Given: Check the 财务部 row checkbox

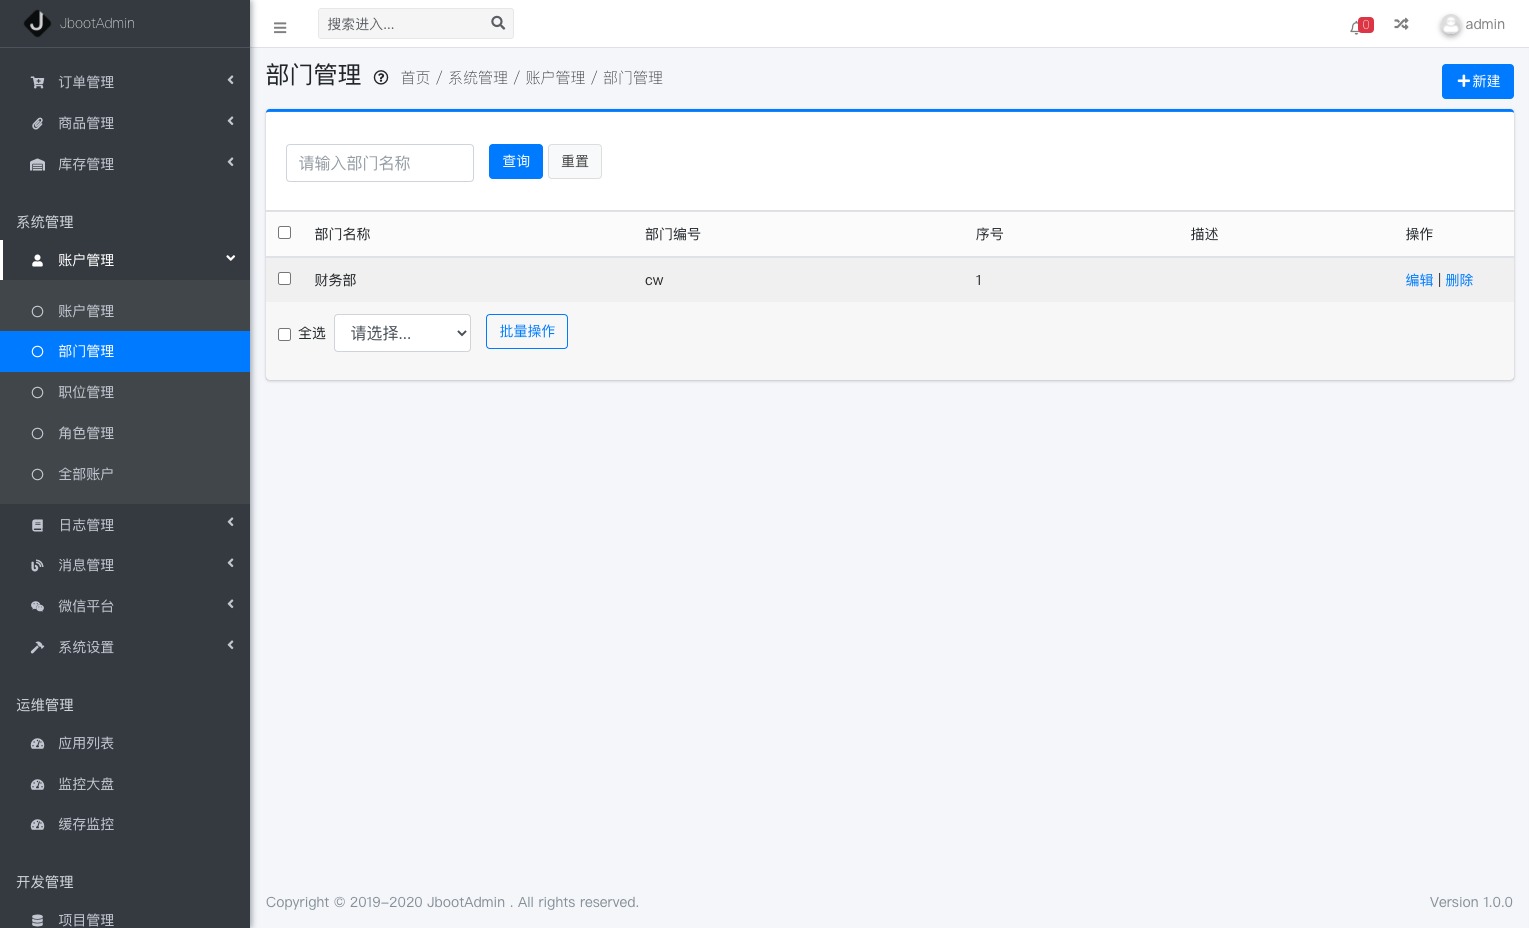Looking at the screenshot, I should pyautogui.click(x=284, y=278).
